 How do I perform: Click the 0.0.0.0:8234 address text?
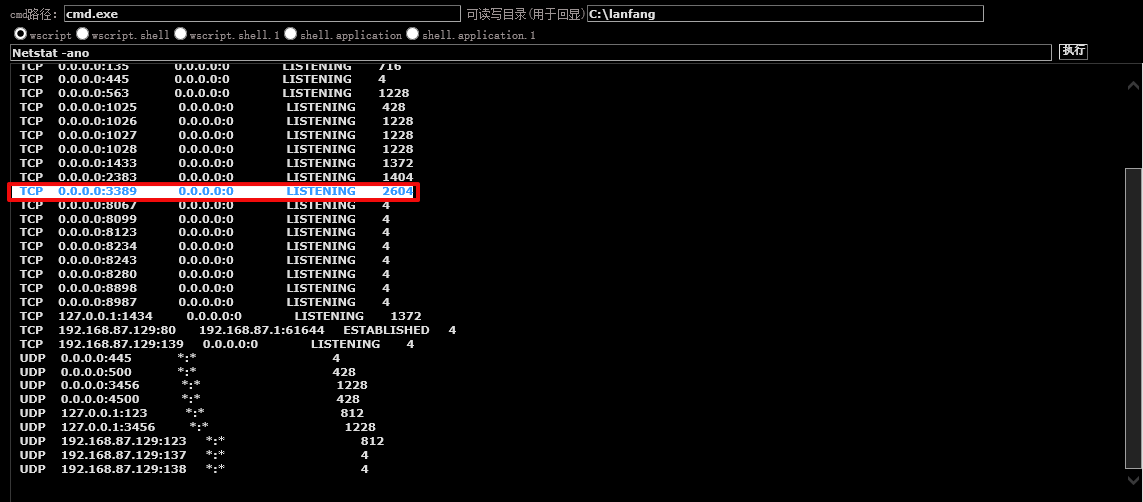[x=98, y=246]
